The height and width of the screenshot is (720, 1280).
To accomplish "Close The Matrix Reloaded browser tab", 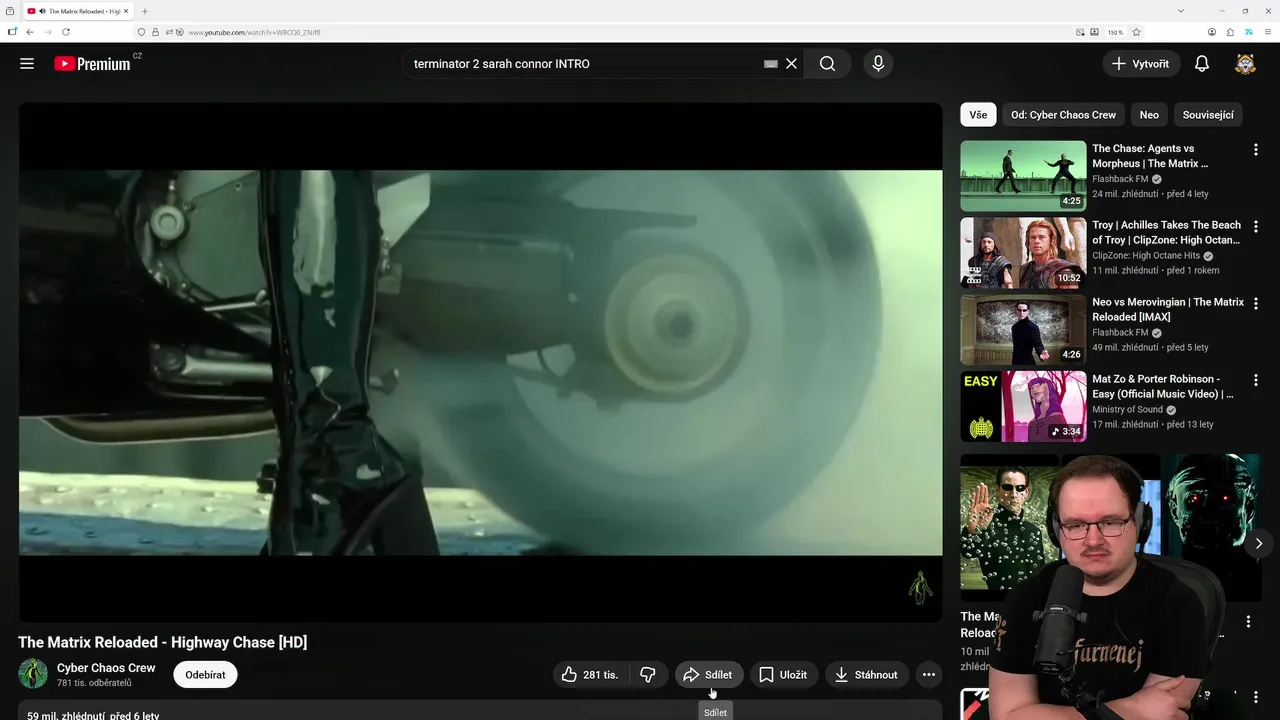I will click(126, 11).
